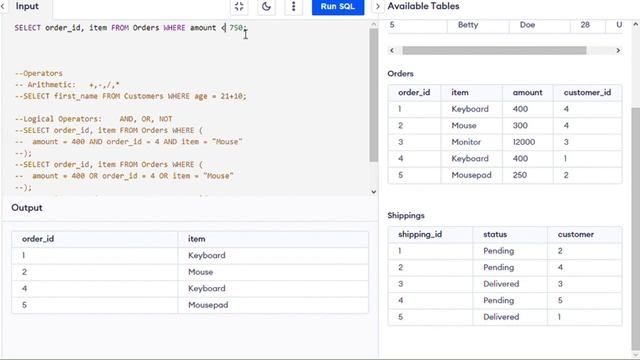Click Delivered status in shipping row 3
Screen dimensions: 640x360
pos(501,284)
